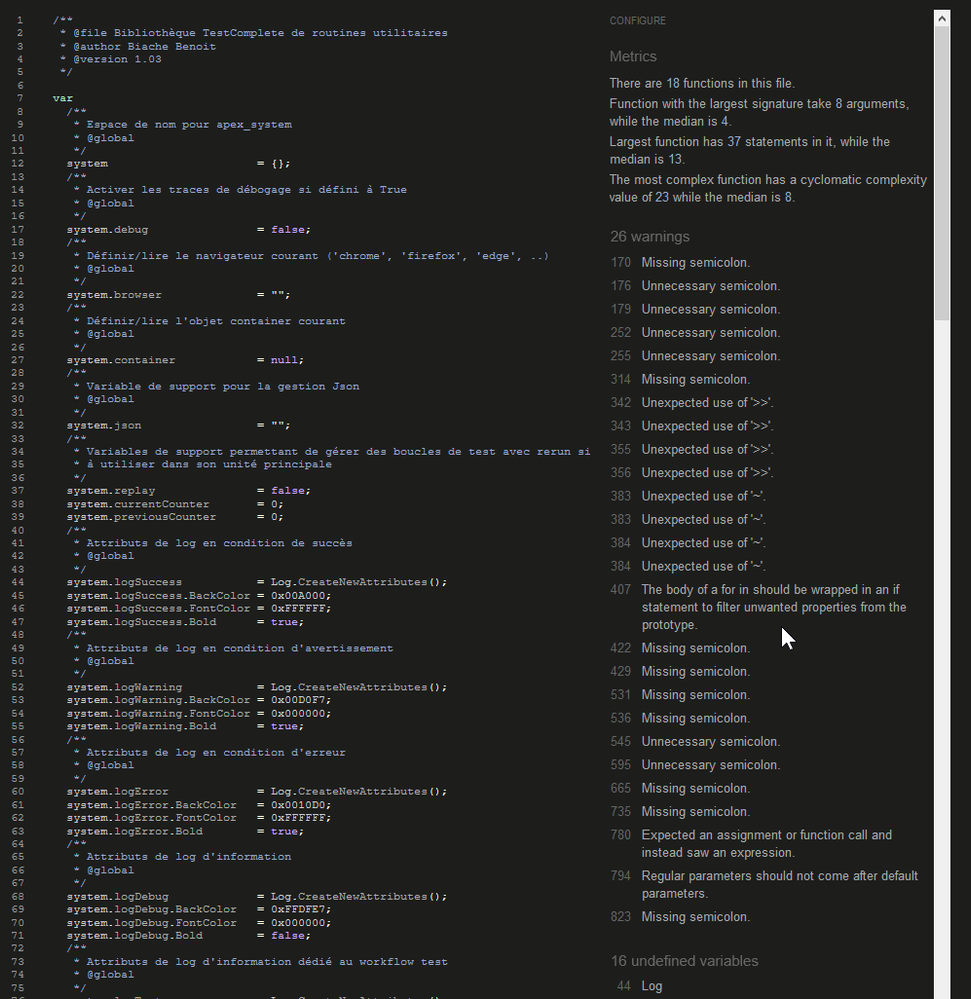Viewport: 971px width, 999px height.
Task: Click the 26 warnings heading
Action: [650, 237]
